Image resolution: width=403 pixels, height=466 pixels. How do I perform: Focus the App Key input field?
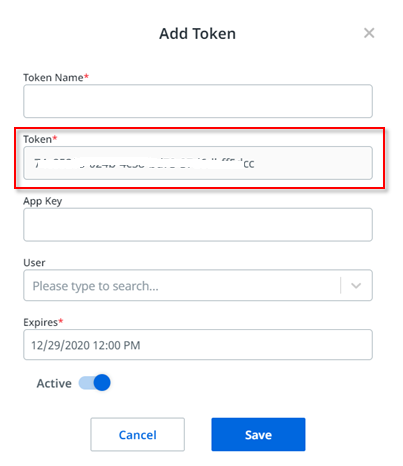198,225
